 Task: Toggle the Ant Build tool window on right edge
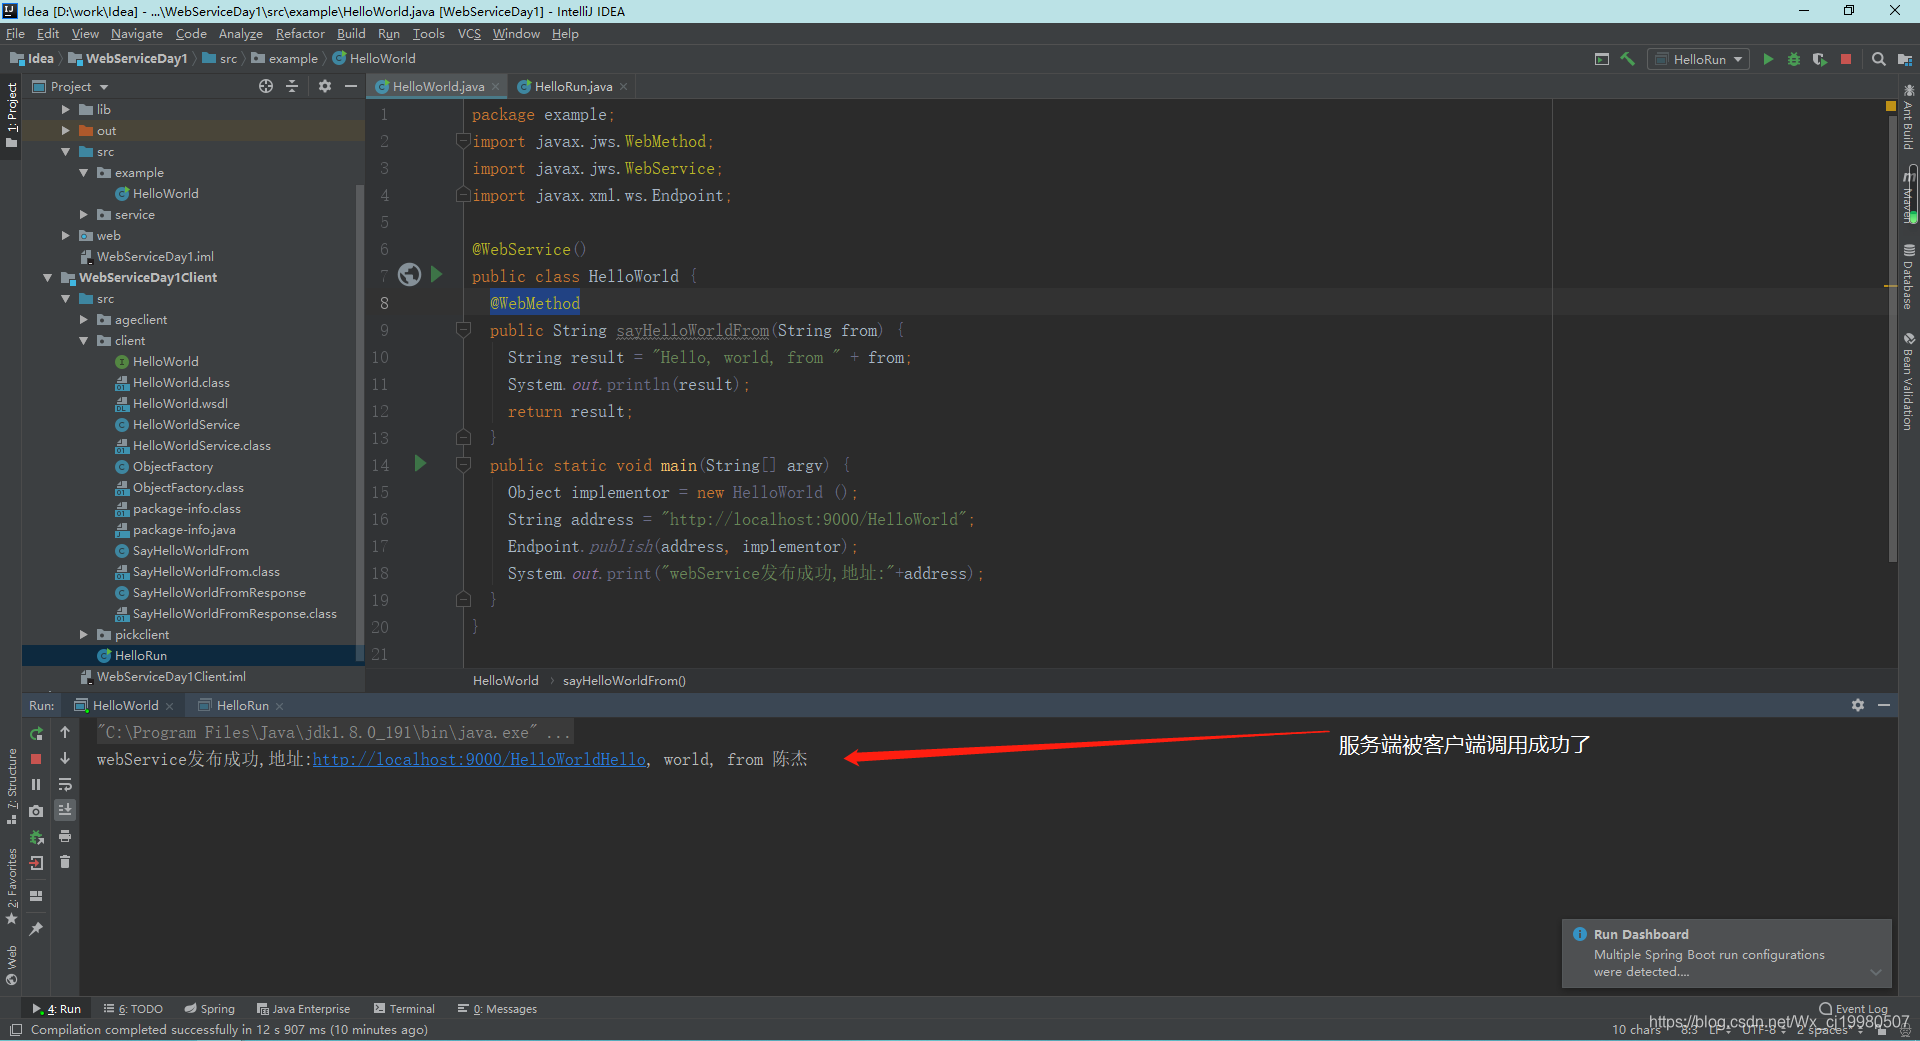pos(1908,118)
